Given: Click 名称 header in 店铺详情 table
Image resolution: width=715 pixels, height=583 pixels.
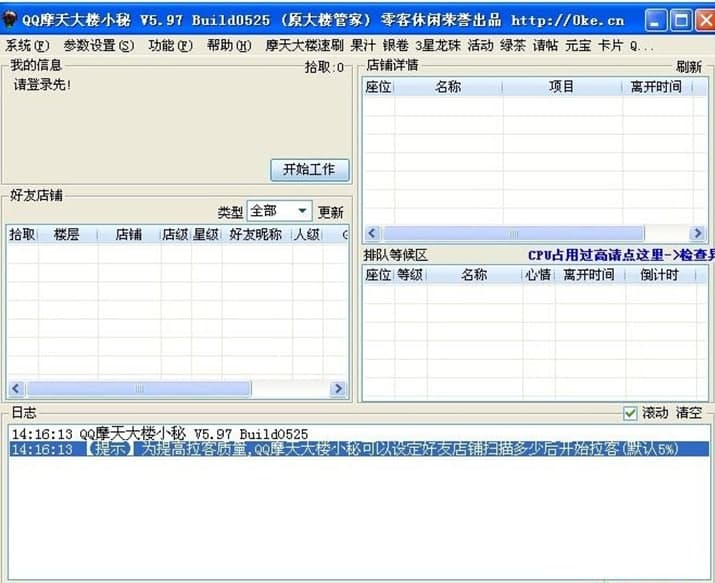Looking at the screenshot, I should tap(448, 87).
